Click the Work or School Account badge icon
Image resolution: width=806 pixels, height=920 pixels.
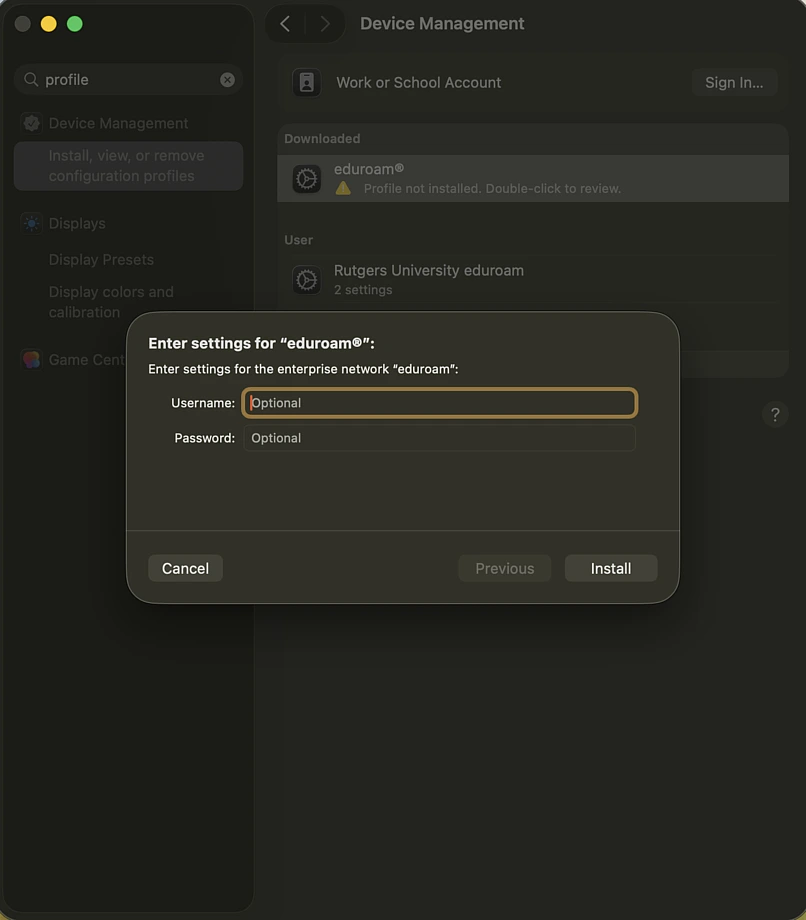click(307, 82)
